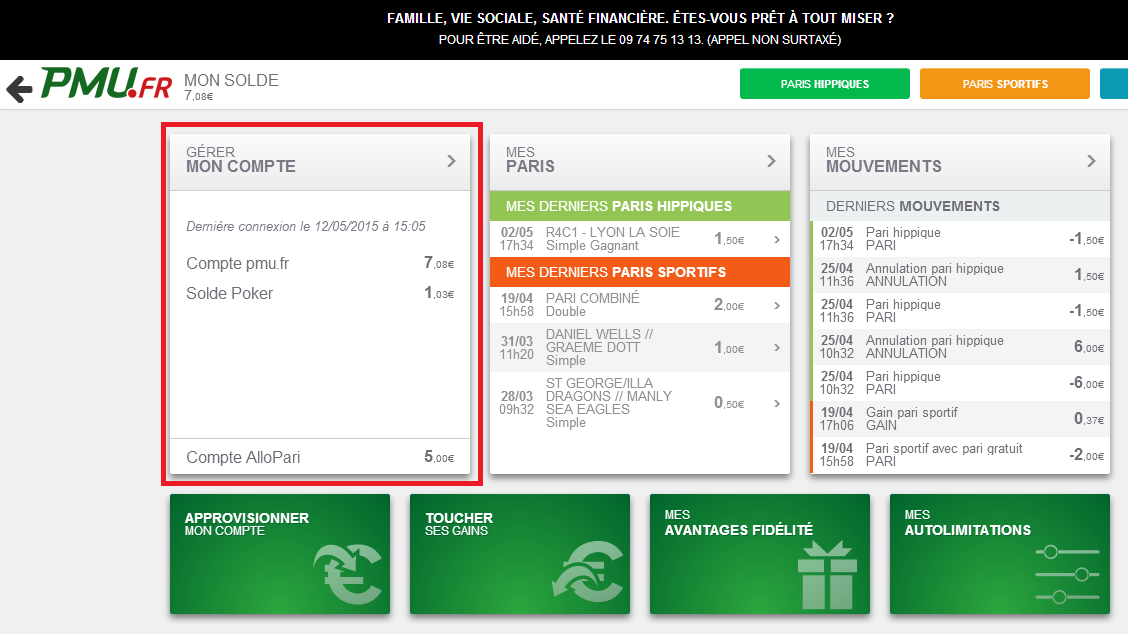Click the Mon Solde label in header
The width and height of the screenshot is (1128, 634).
pyautogui.click(x=231, y=81)
